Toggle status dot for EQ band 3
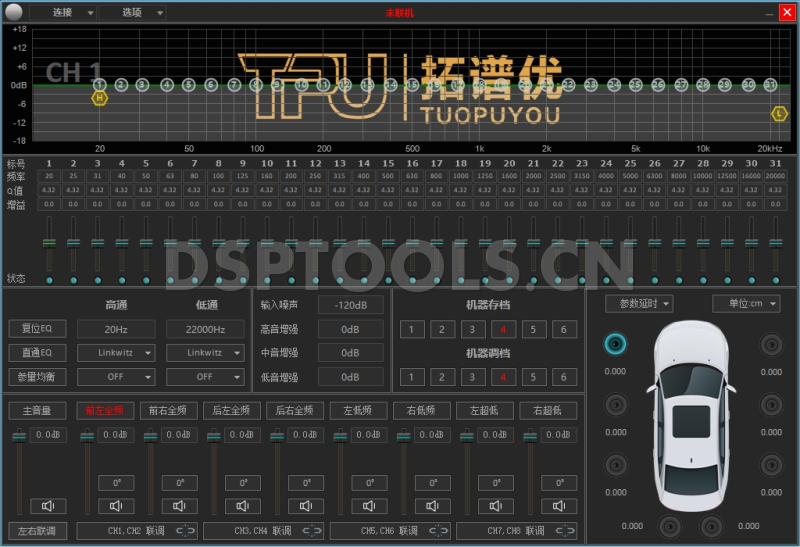The image size is (800, 547). tap(97, 280)
